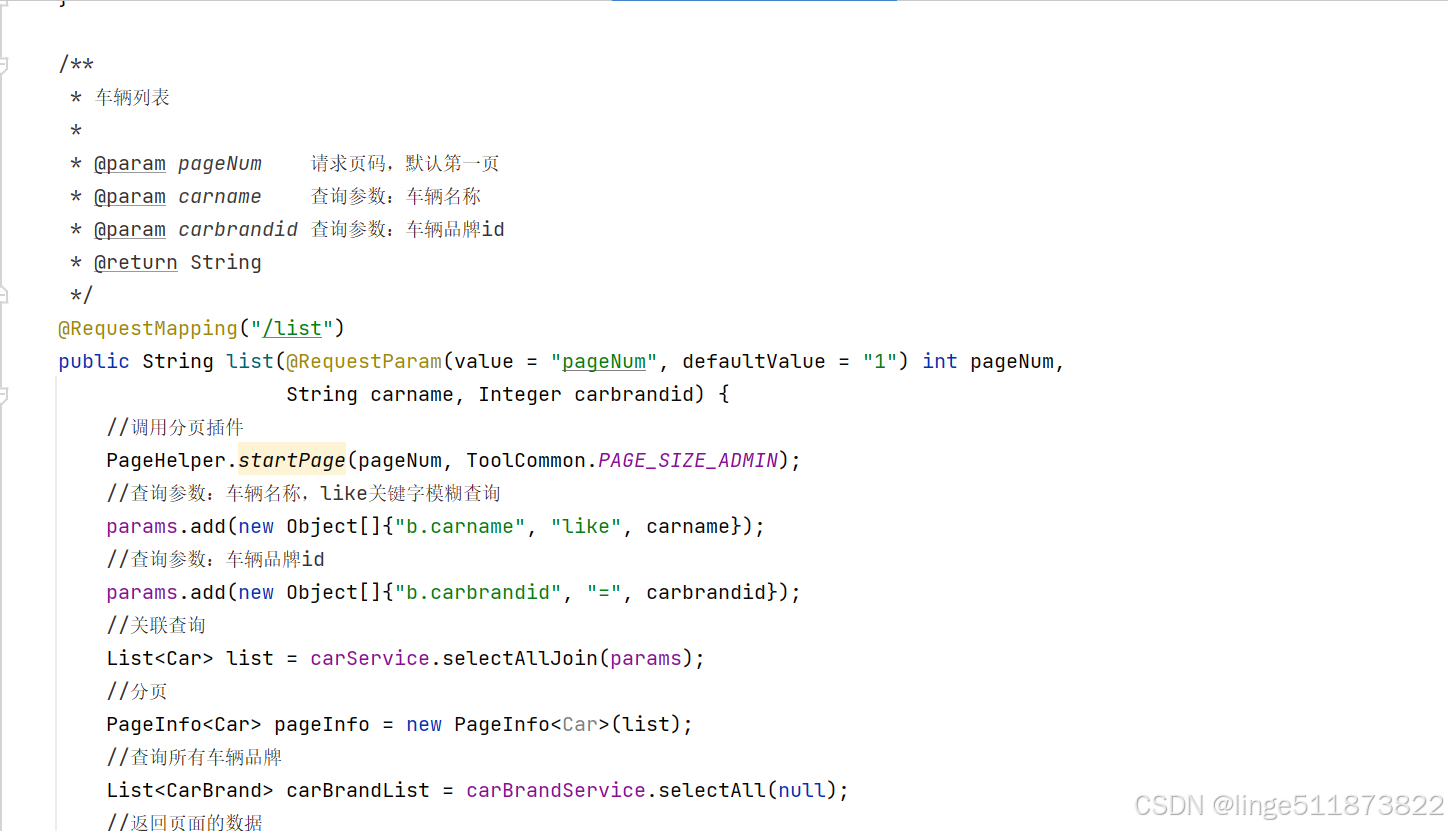Click the selectAll method call
The image size is (1448, 831).
[712, 790]
